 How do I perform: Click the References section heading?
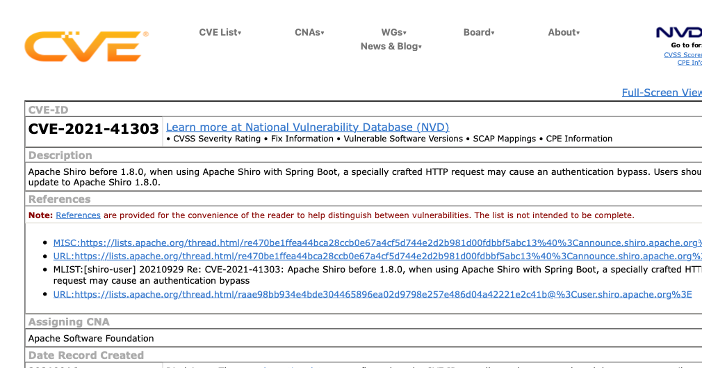coord(60,199)
